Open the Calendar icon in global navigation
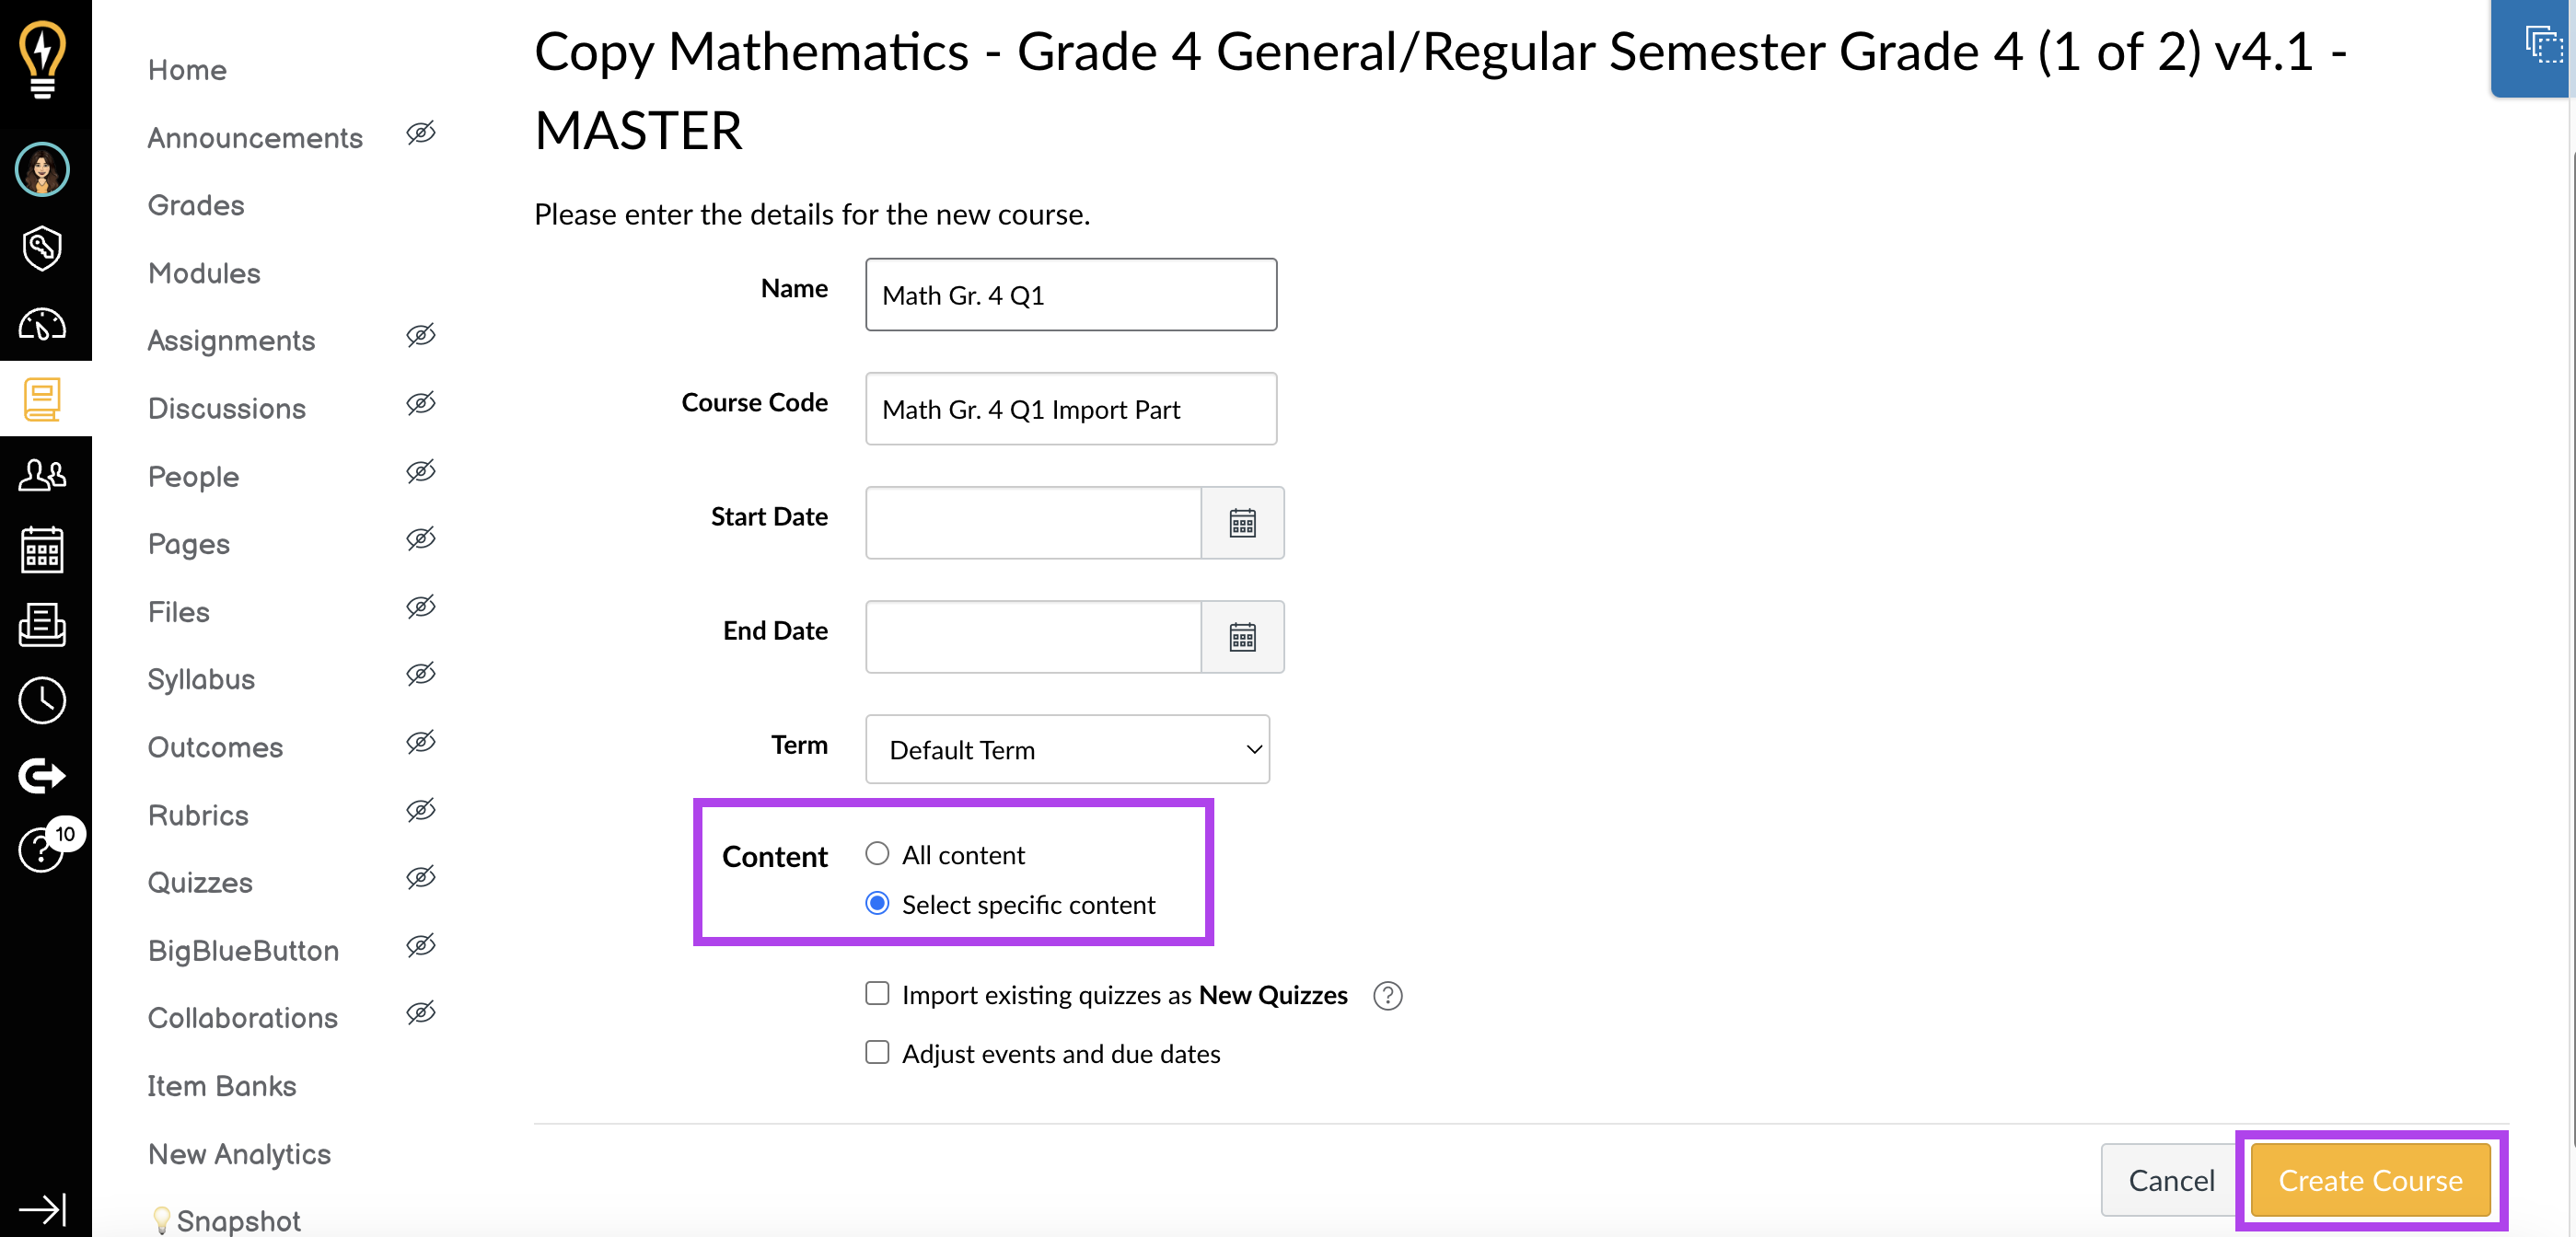 click(x=42, y=550)
